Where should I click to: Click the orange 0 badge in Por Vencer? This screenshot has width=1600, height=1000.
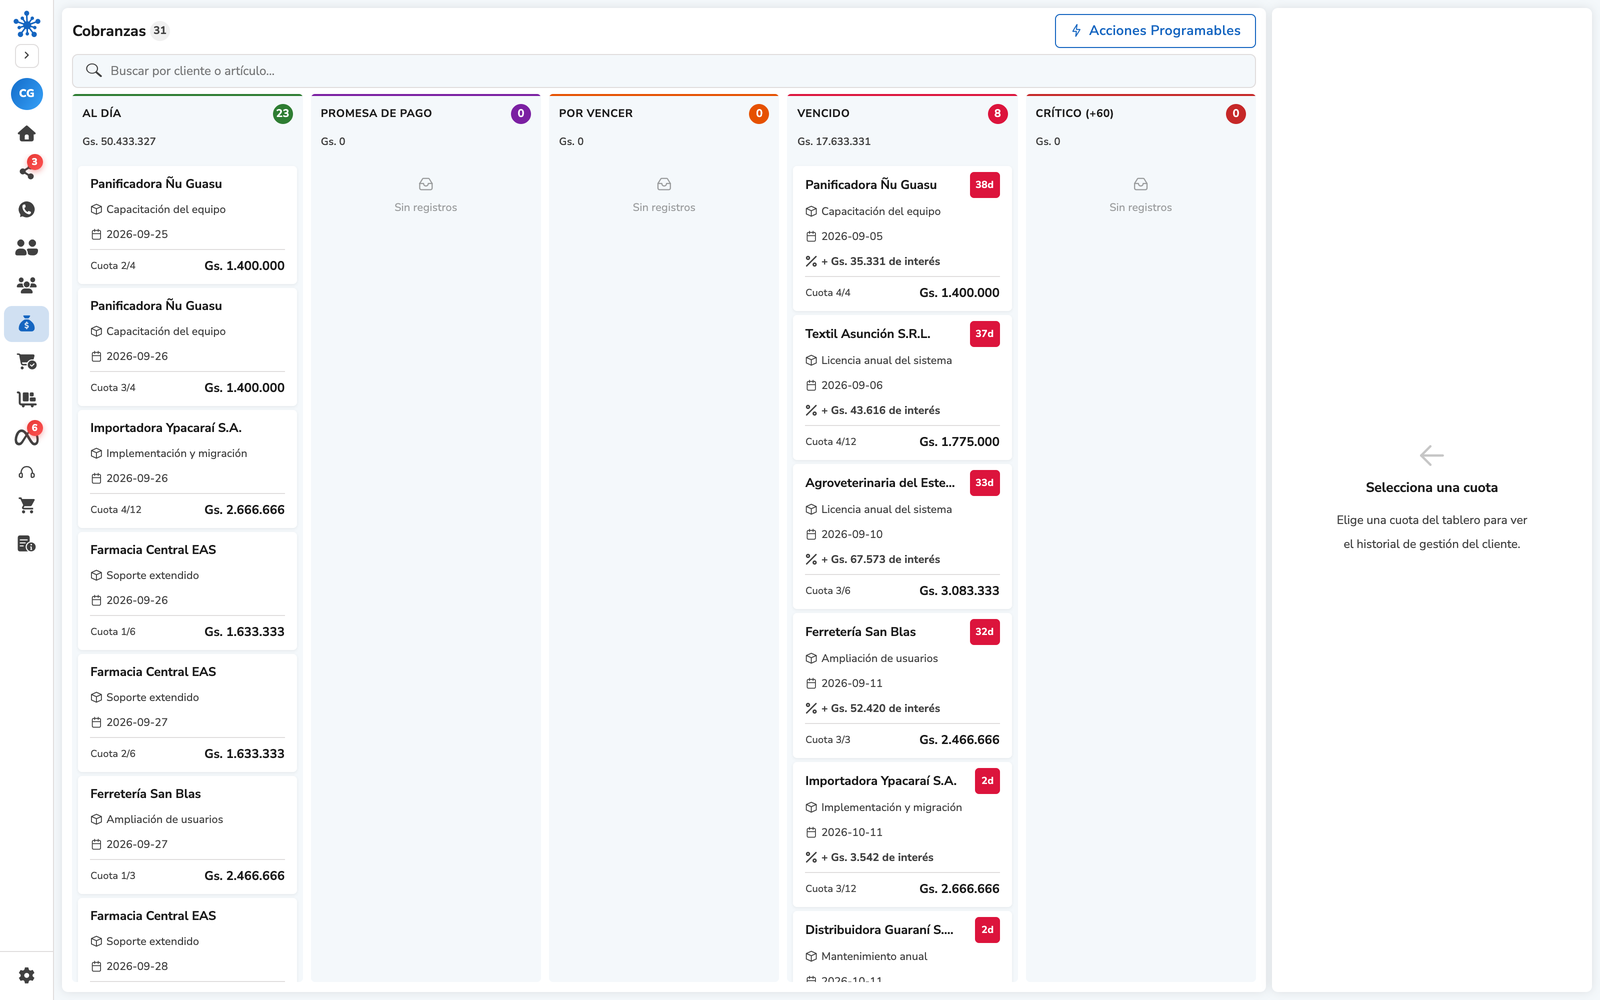point(759,114)
